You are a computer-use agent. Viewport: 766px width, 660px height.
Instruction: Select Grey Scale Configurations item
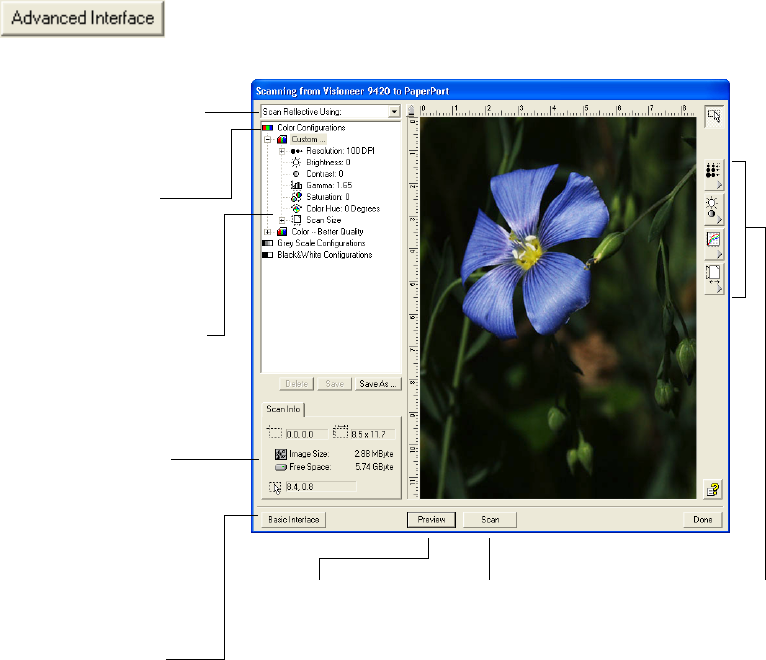[x=320, y=243]
